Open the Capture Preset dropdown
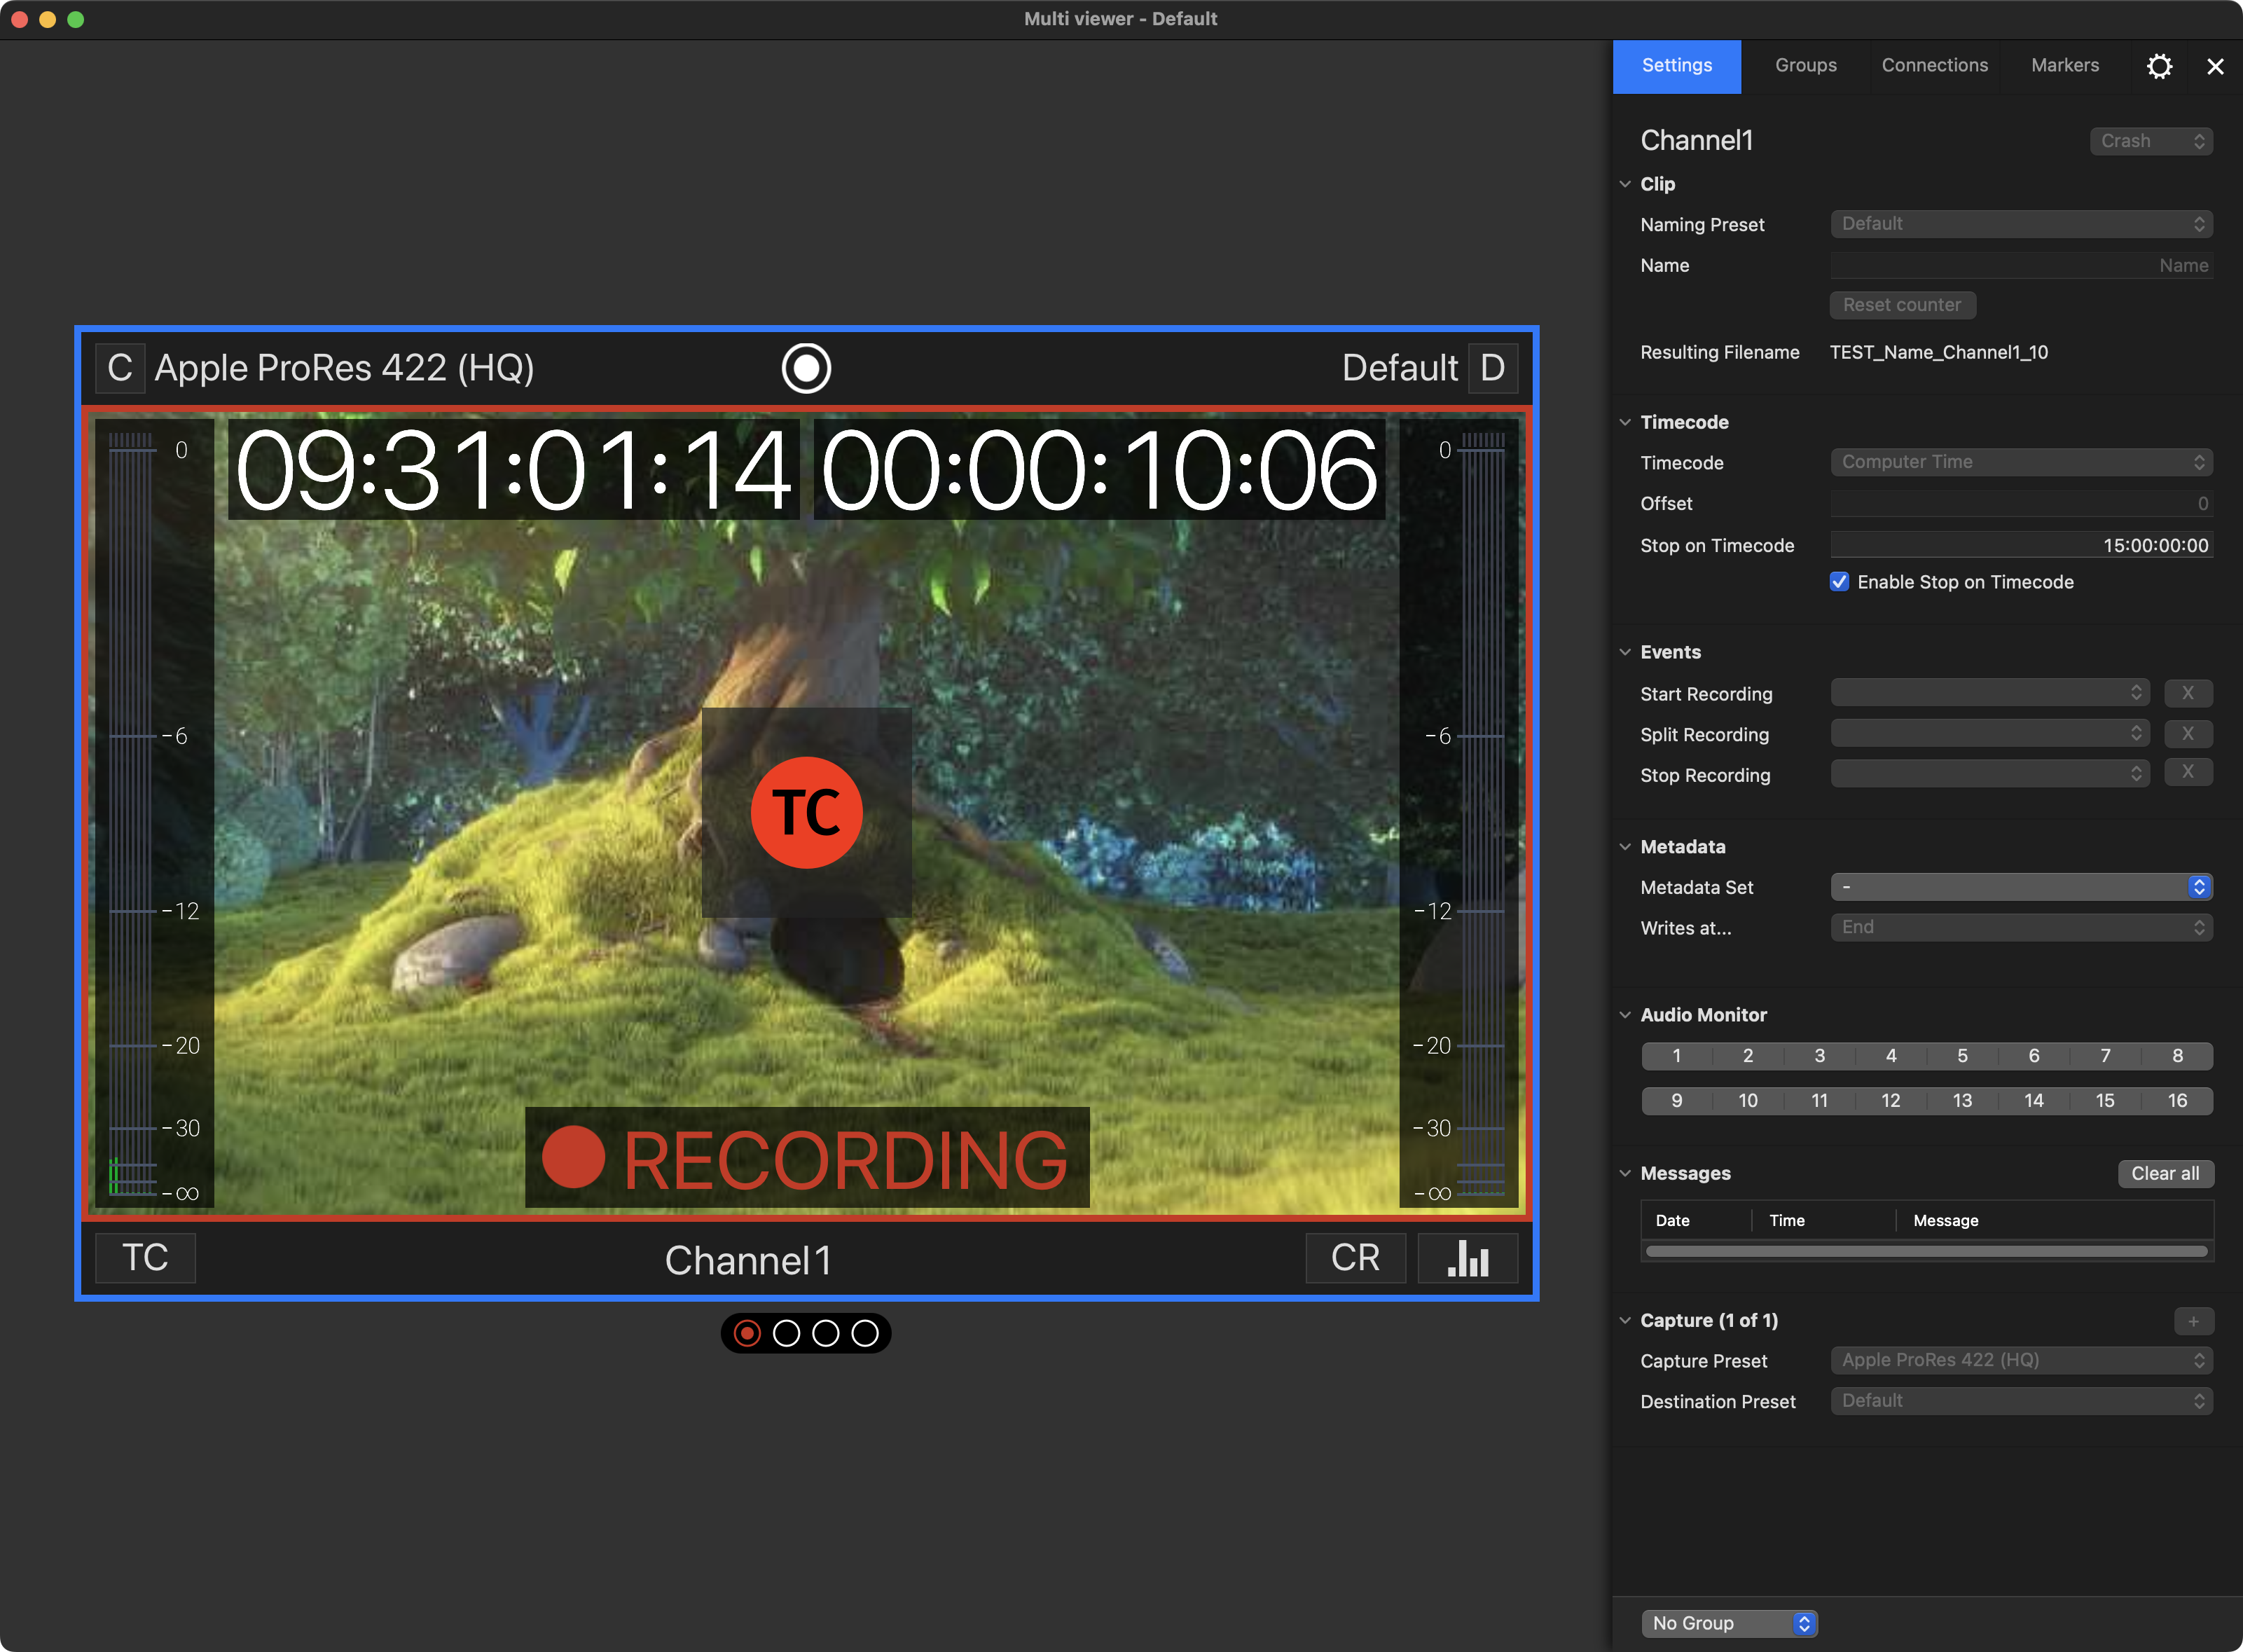Screen dimensions: 2243x1652 point(2021,1360)
